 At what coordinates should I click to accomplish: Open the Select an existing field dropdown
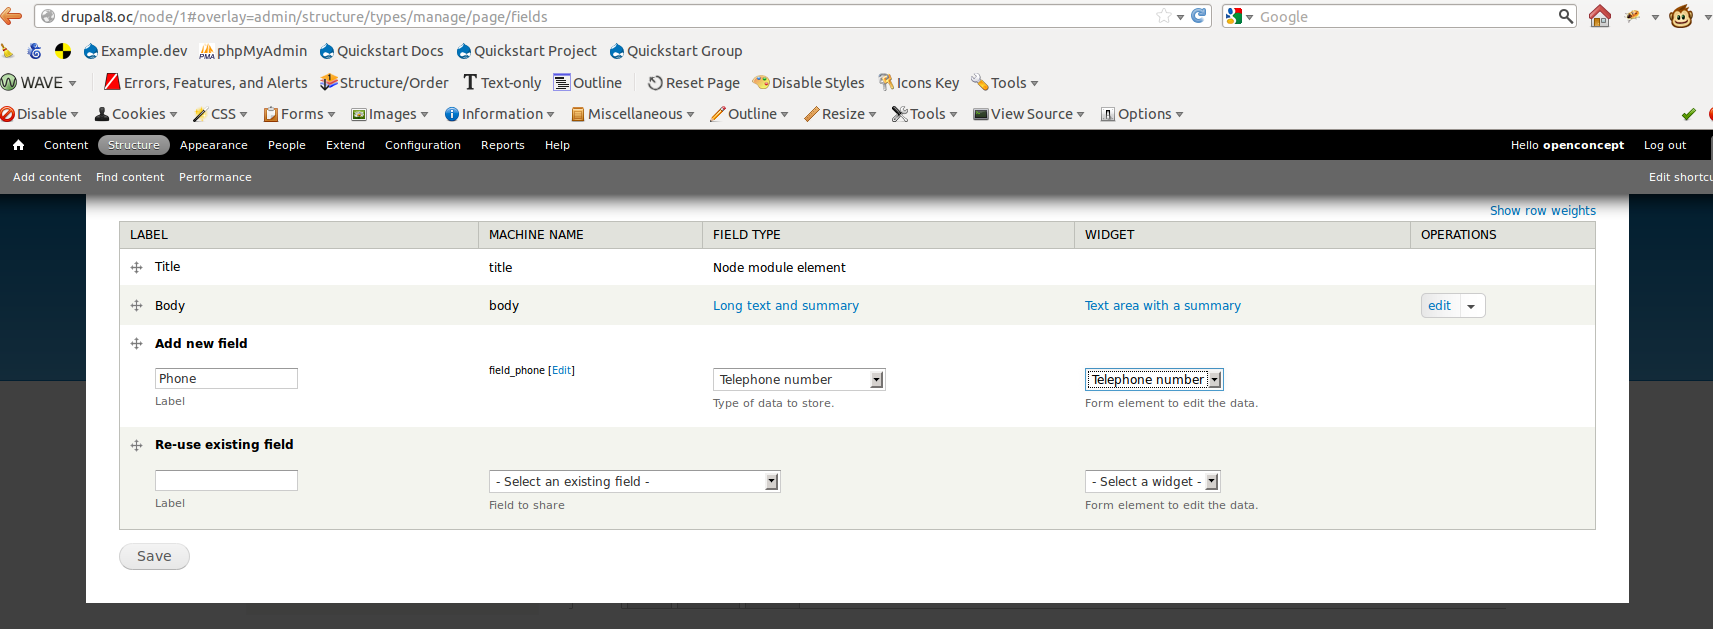pyautogui.click(x=634, y=481)
